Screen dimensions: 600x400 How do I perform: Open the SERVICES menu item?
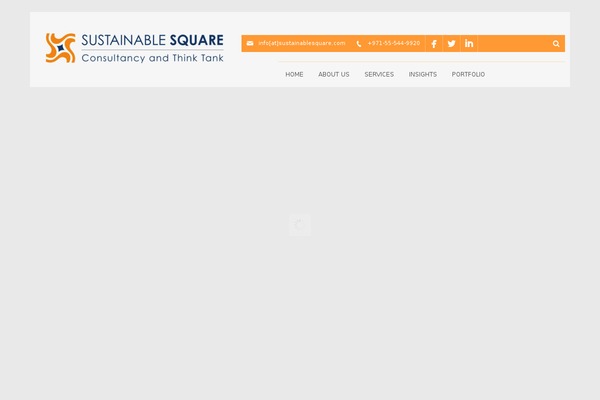coord(379,74)
